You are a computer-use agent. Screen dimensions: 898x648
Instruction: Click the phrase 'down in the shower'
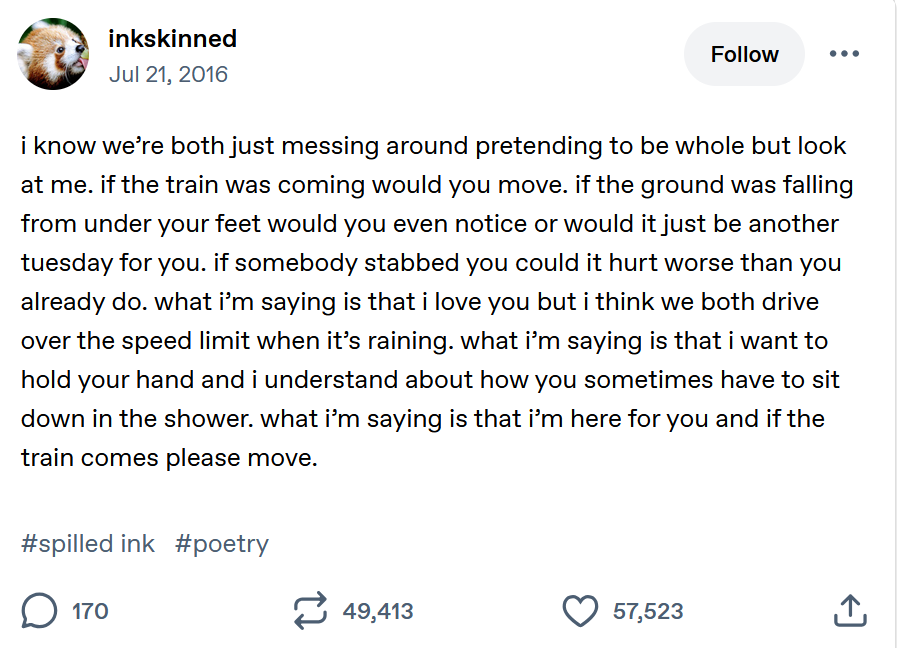tap(136, 419)
